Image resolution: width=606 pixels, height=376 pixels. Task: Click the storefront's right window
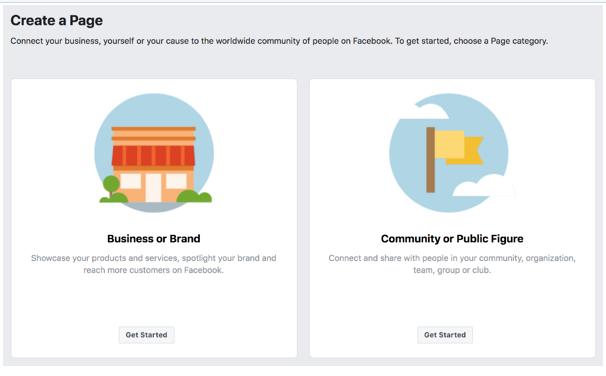click(176, 181)
